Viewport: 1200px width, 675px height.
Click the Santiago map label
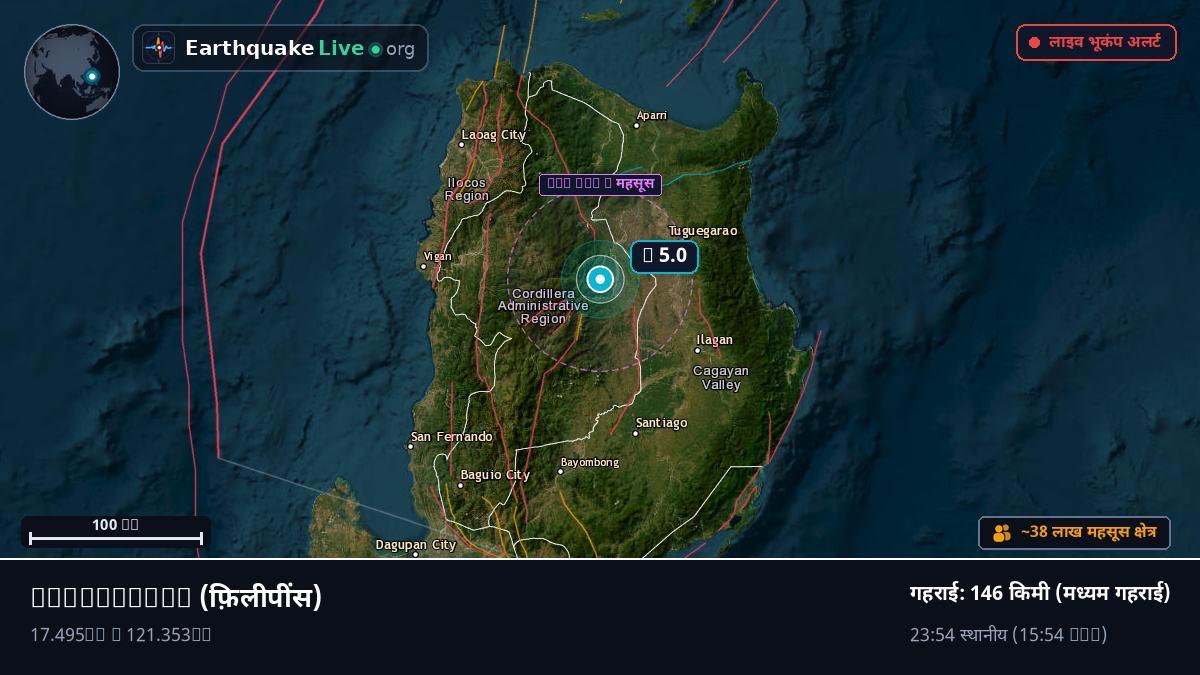(x=661, y=423)
